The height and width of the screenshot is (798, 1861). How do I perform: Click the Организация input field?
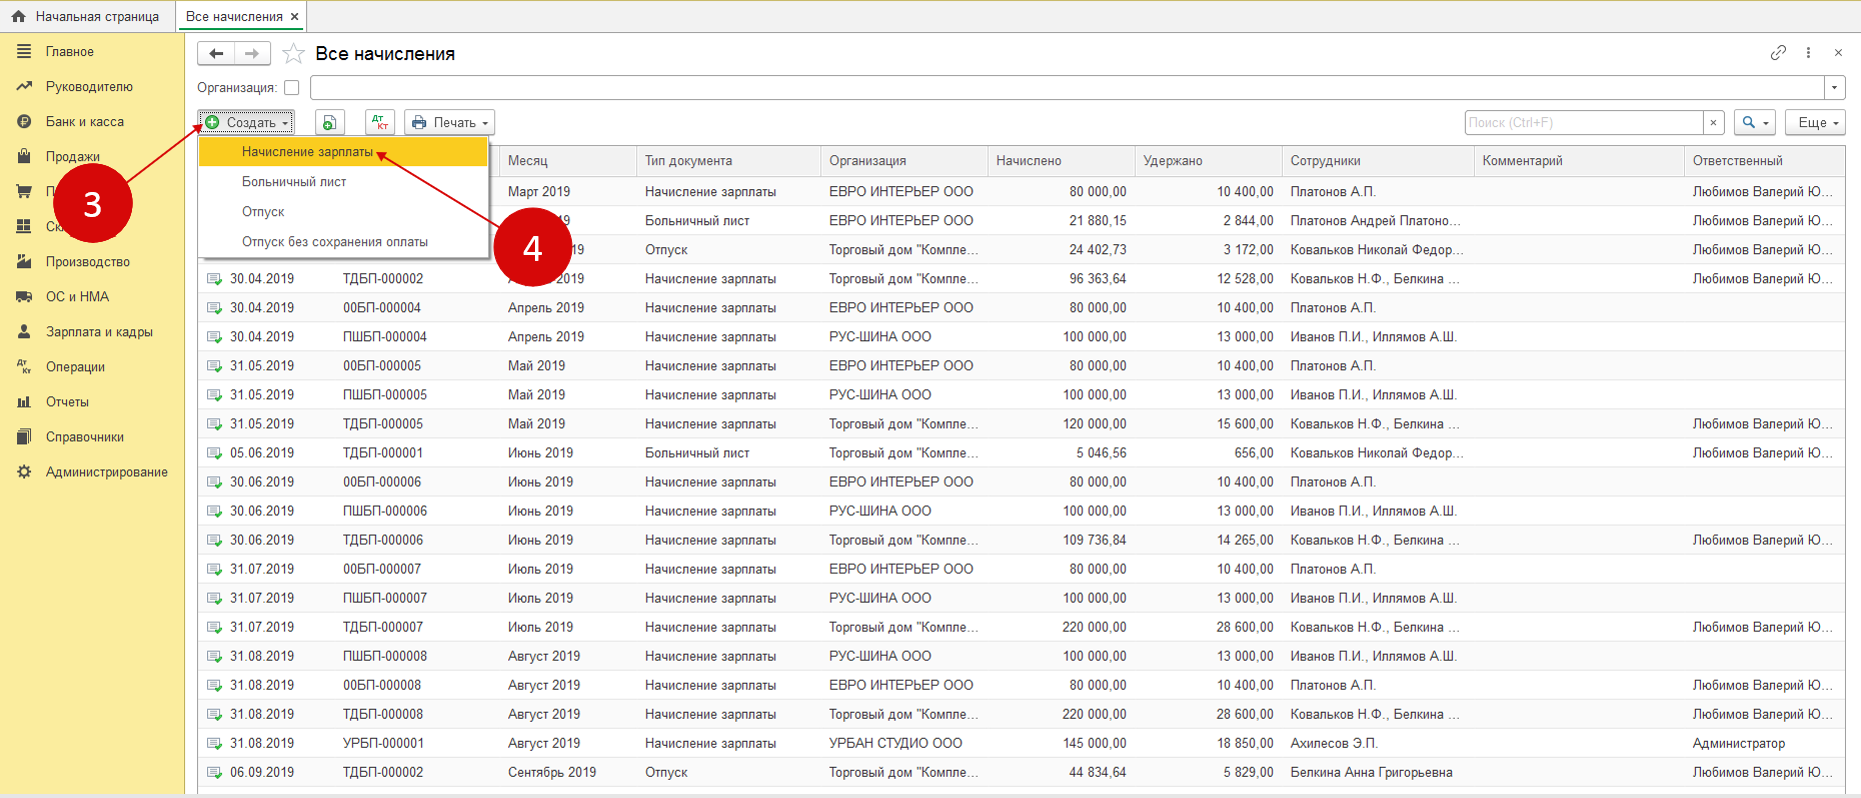click(x=1067, y=87)
